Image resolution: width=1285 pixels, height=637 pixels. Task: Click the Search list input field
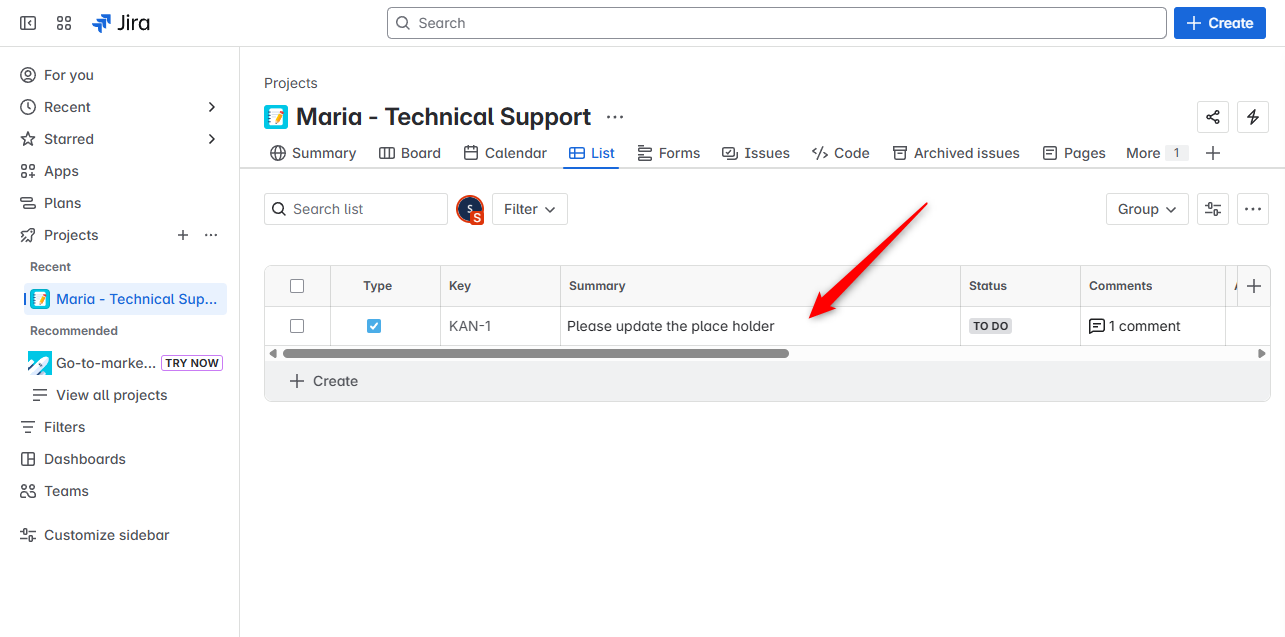point(356,209)
